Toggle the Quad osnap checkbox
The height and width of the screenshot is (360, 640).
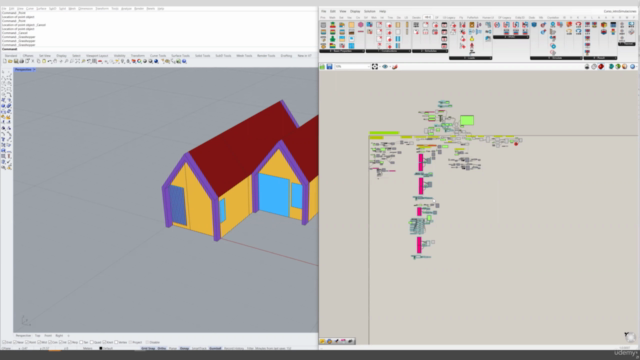[x=92, y=342]
